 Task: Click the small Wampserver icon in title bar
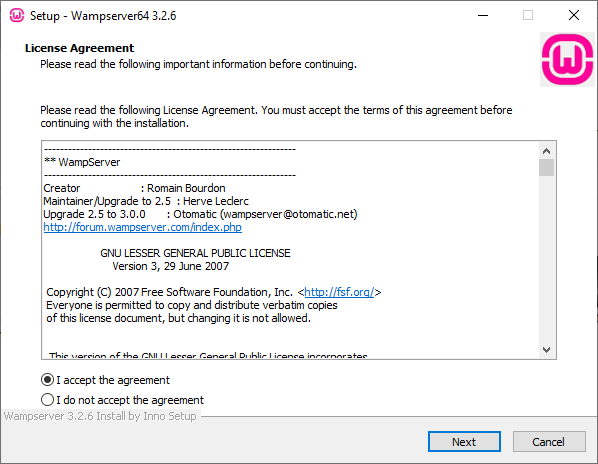coord(17,15)
